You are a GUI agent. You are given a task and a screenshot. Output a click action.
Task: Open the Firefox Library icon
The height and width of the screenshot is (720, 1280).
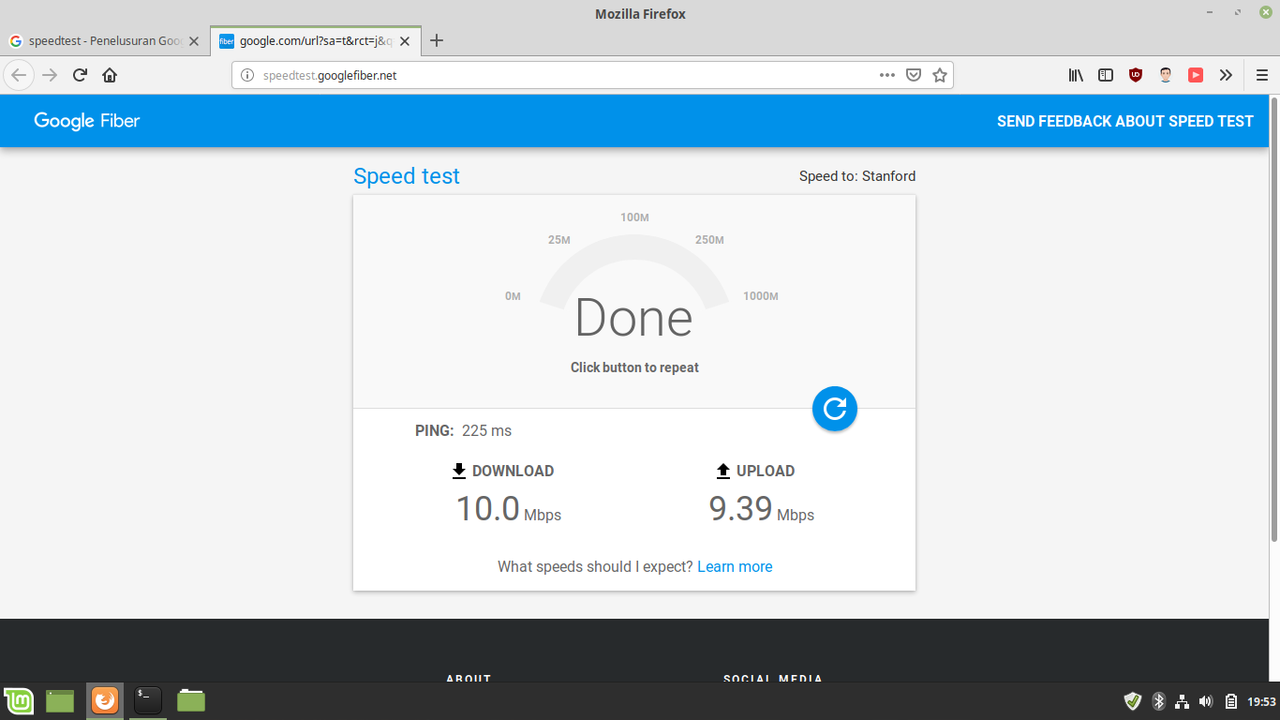[1076, 75]
